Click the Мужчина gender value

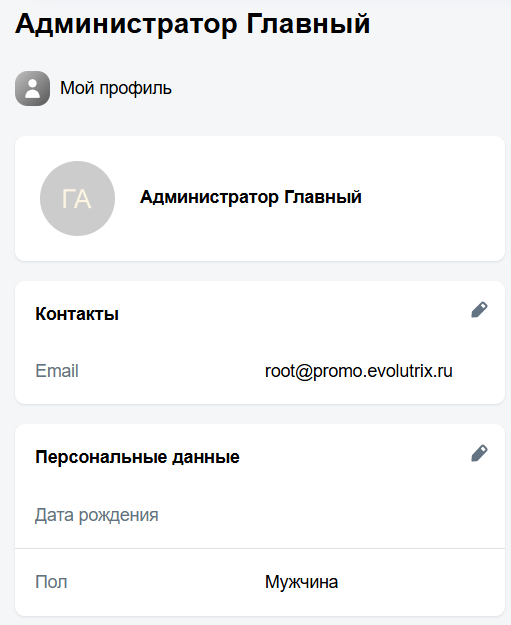(x=301, y=582)
